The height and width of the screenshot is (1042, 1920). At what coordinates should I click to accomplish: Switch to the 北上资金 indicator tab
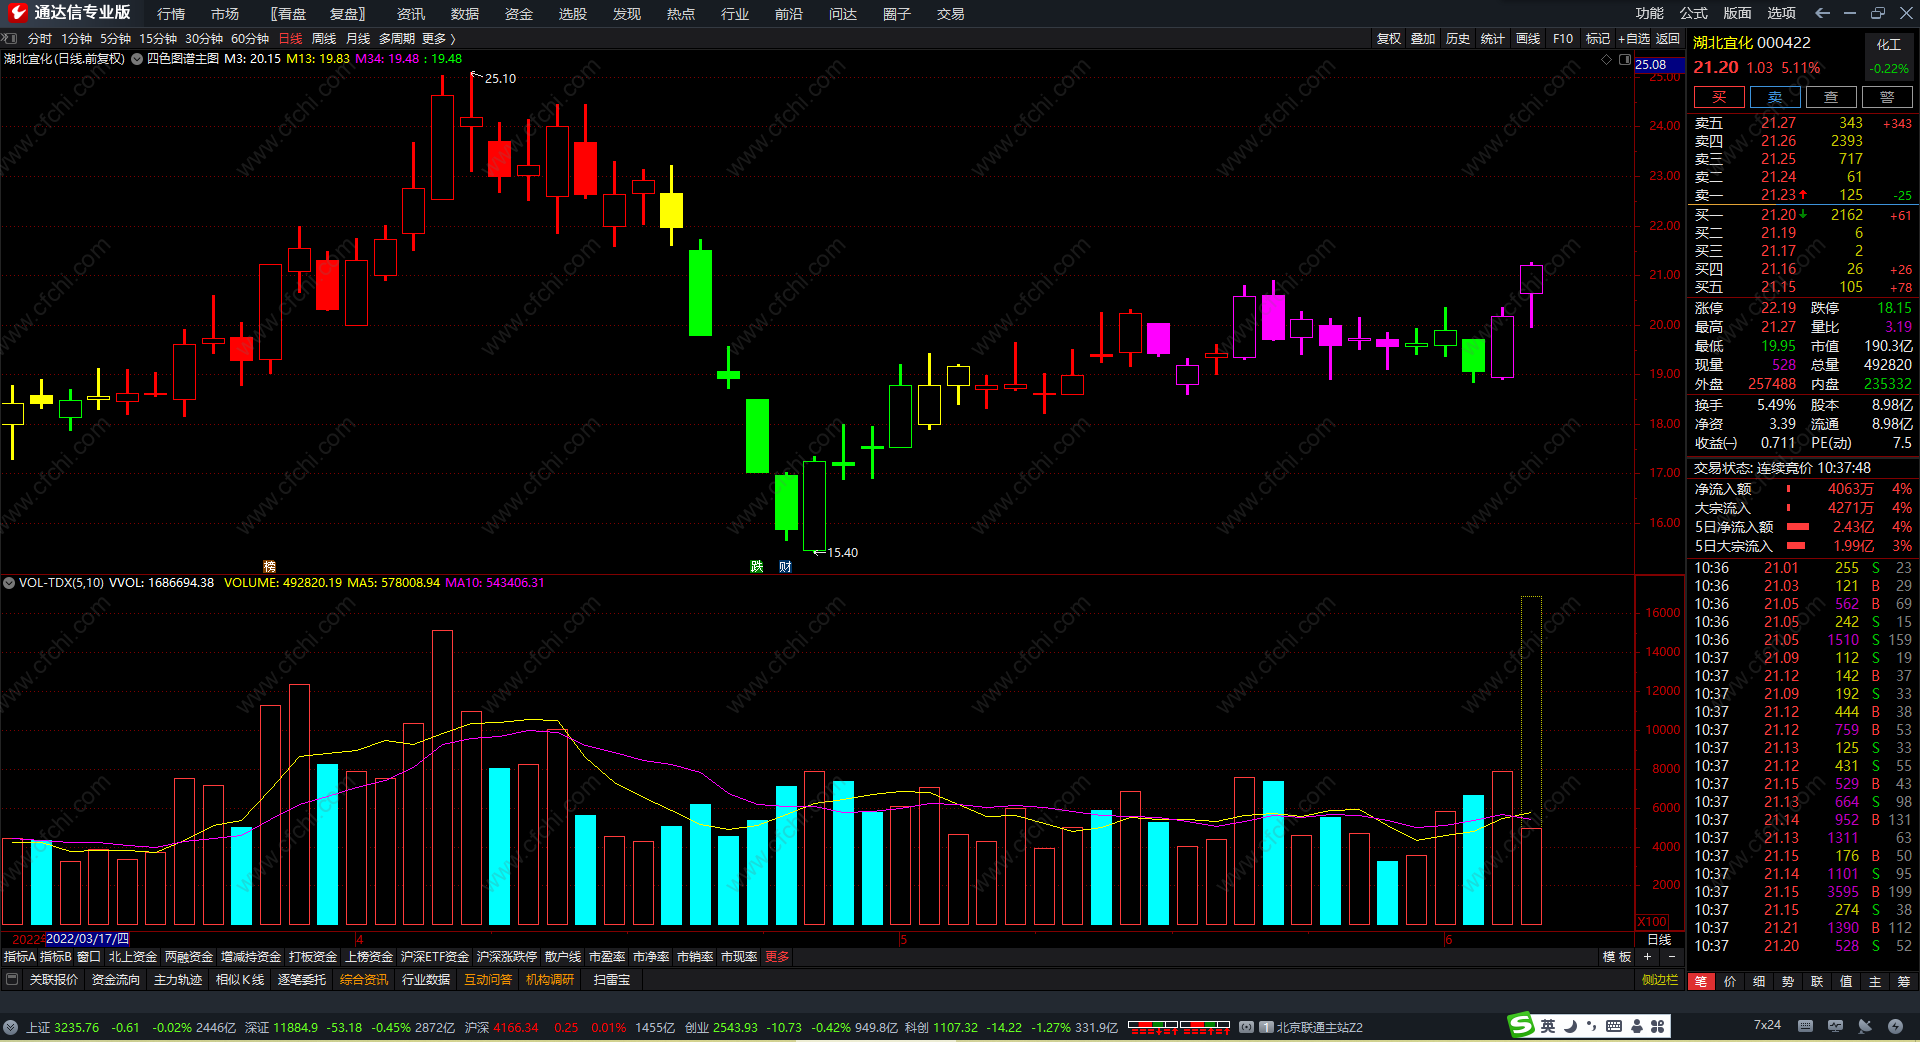pos(133,957)
